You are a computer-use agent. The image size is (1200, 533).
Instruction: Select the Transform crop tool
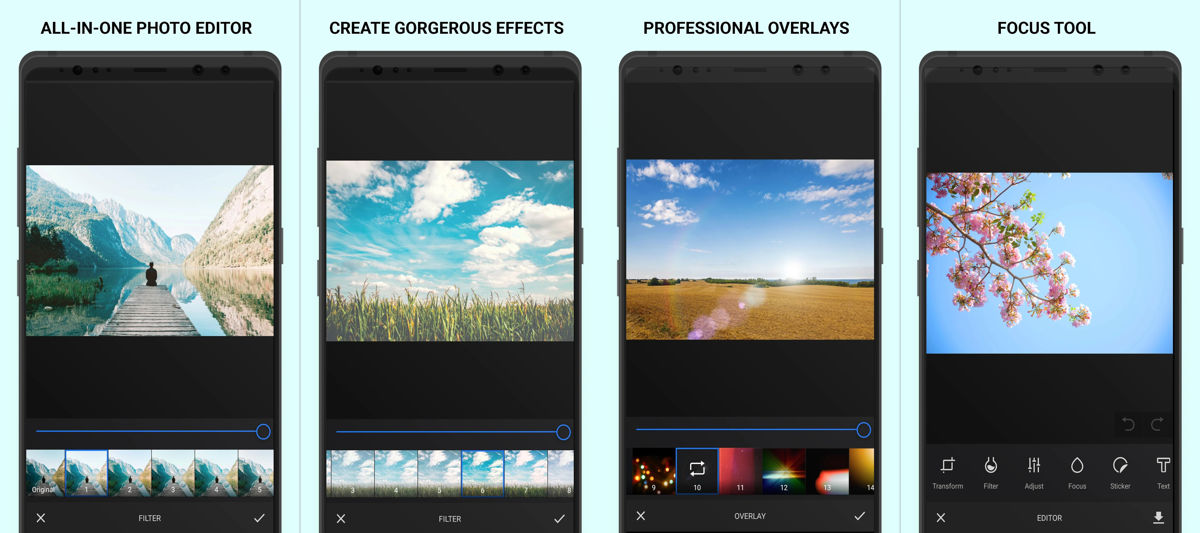[947, 471]
